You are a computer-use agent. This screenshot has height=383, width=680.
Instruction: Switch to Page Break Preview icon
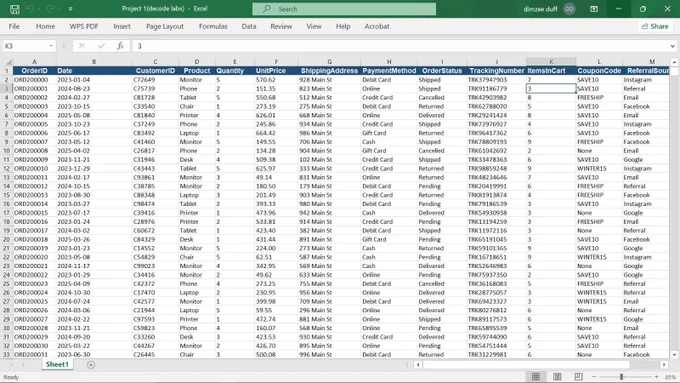pyautogui.click(x=578, y=376)
